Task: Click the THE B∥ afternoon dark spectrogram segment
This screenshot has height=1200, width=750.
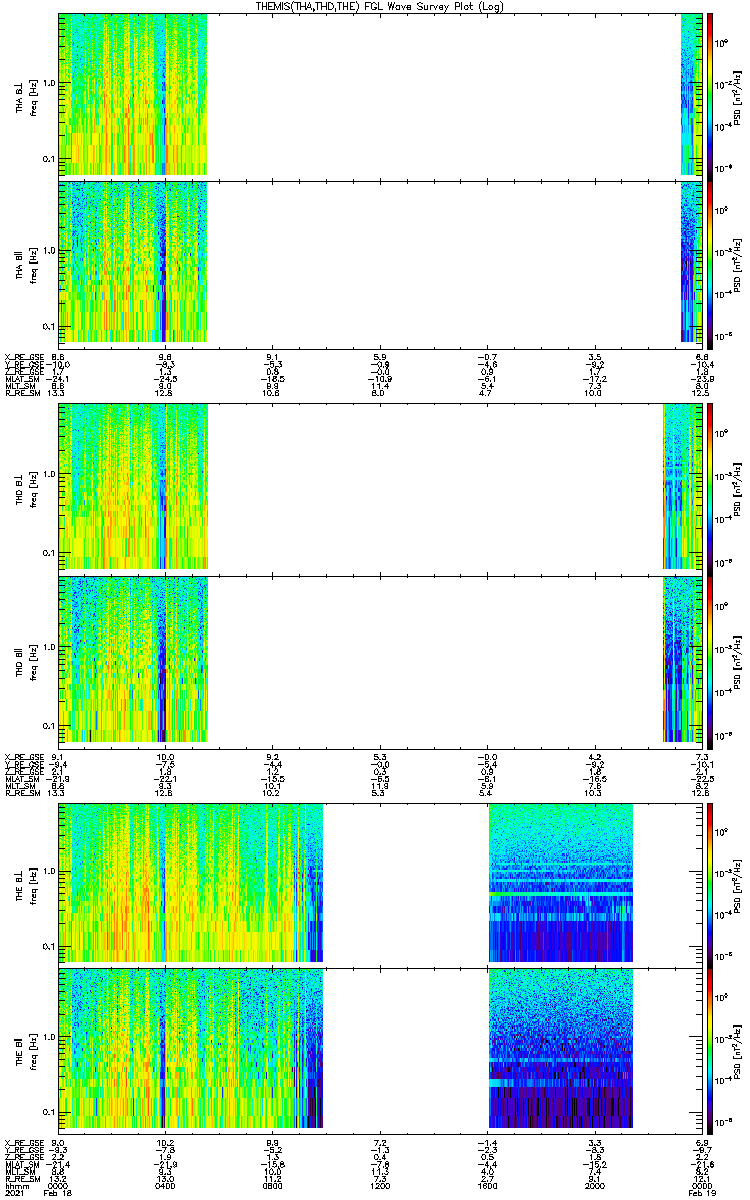Action: pyautogui.click(x=561, y=1048)
